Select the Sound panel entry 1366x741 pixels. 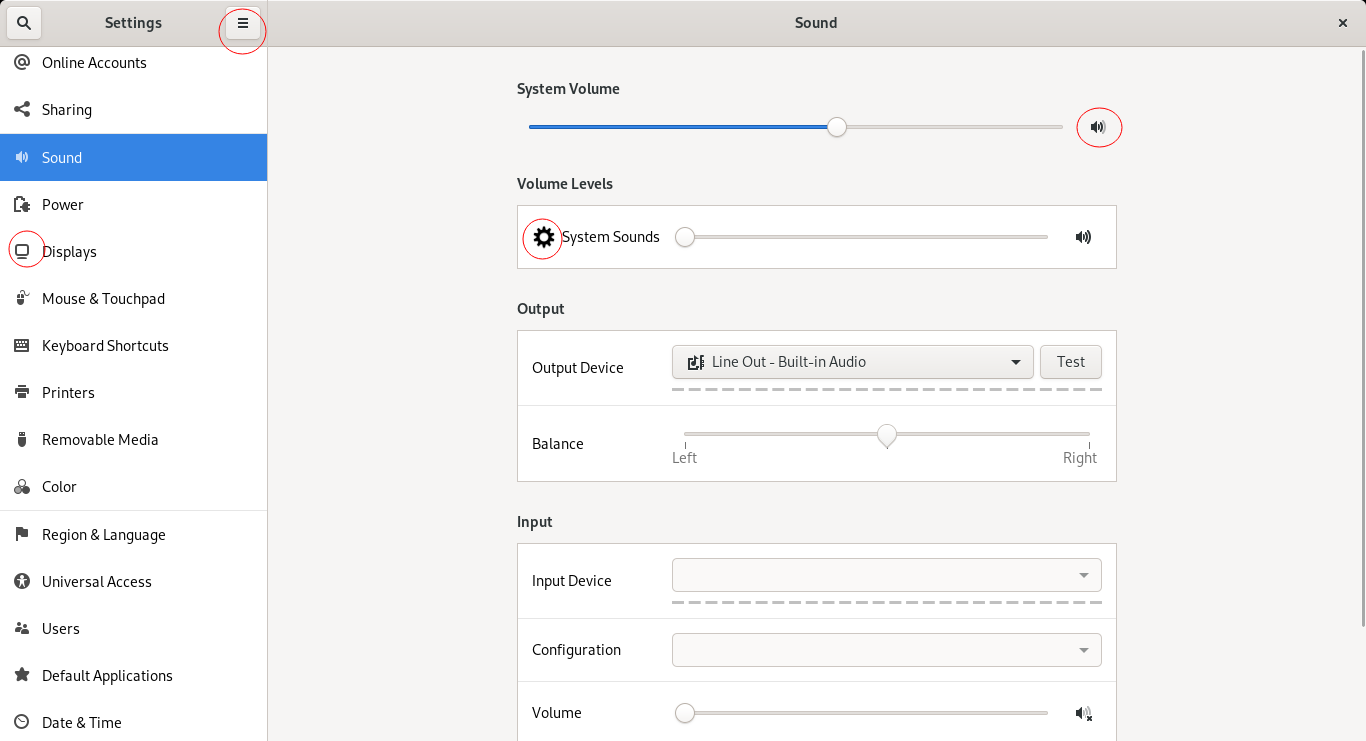(134, 158)
